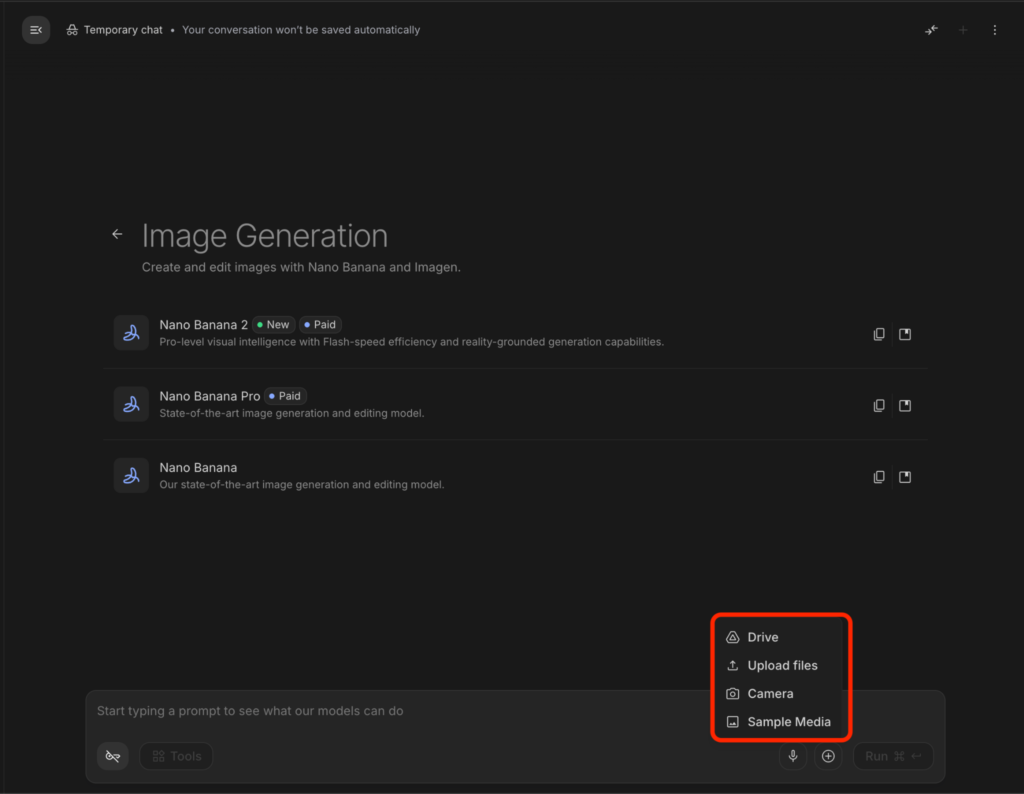The height and width of the screenshot is (794, 1024).
Task: Open Nano Banana 2 details icon
Action: point(905,334)
